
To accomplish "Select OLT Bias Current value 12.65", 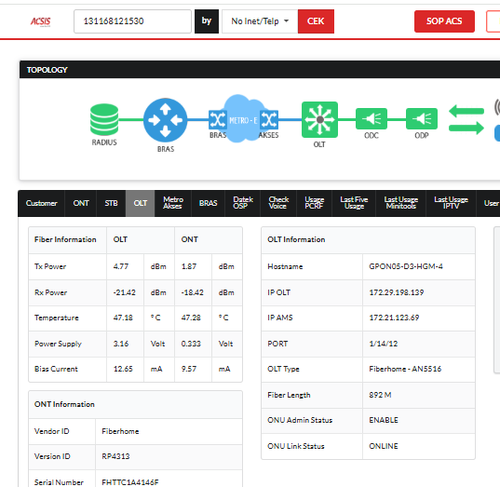I will coord(123,369).
